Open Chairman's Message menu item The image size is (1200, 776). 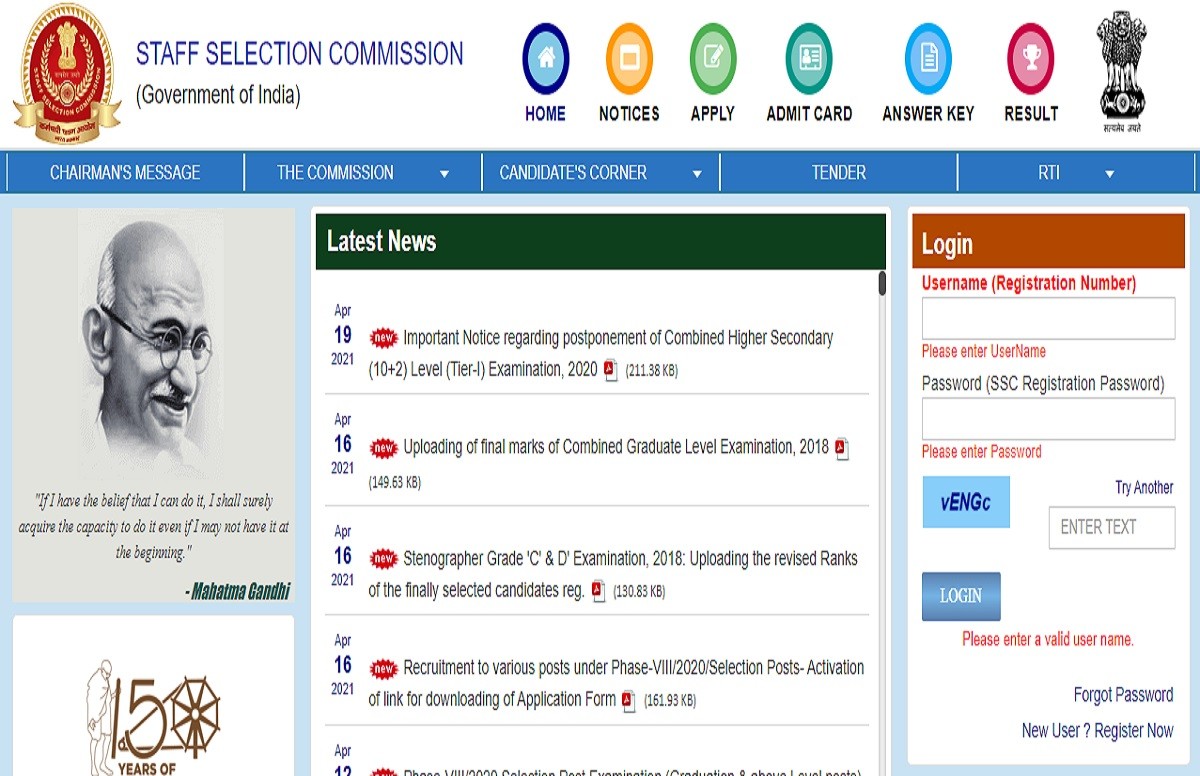pos(125,173)
